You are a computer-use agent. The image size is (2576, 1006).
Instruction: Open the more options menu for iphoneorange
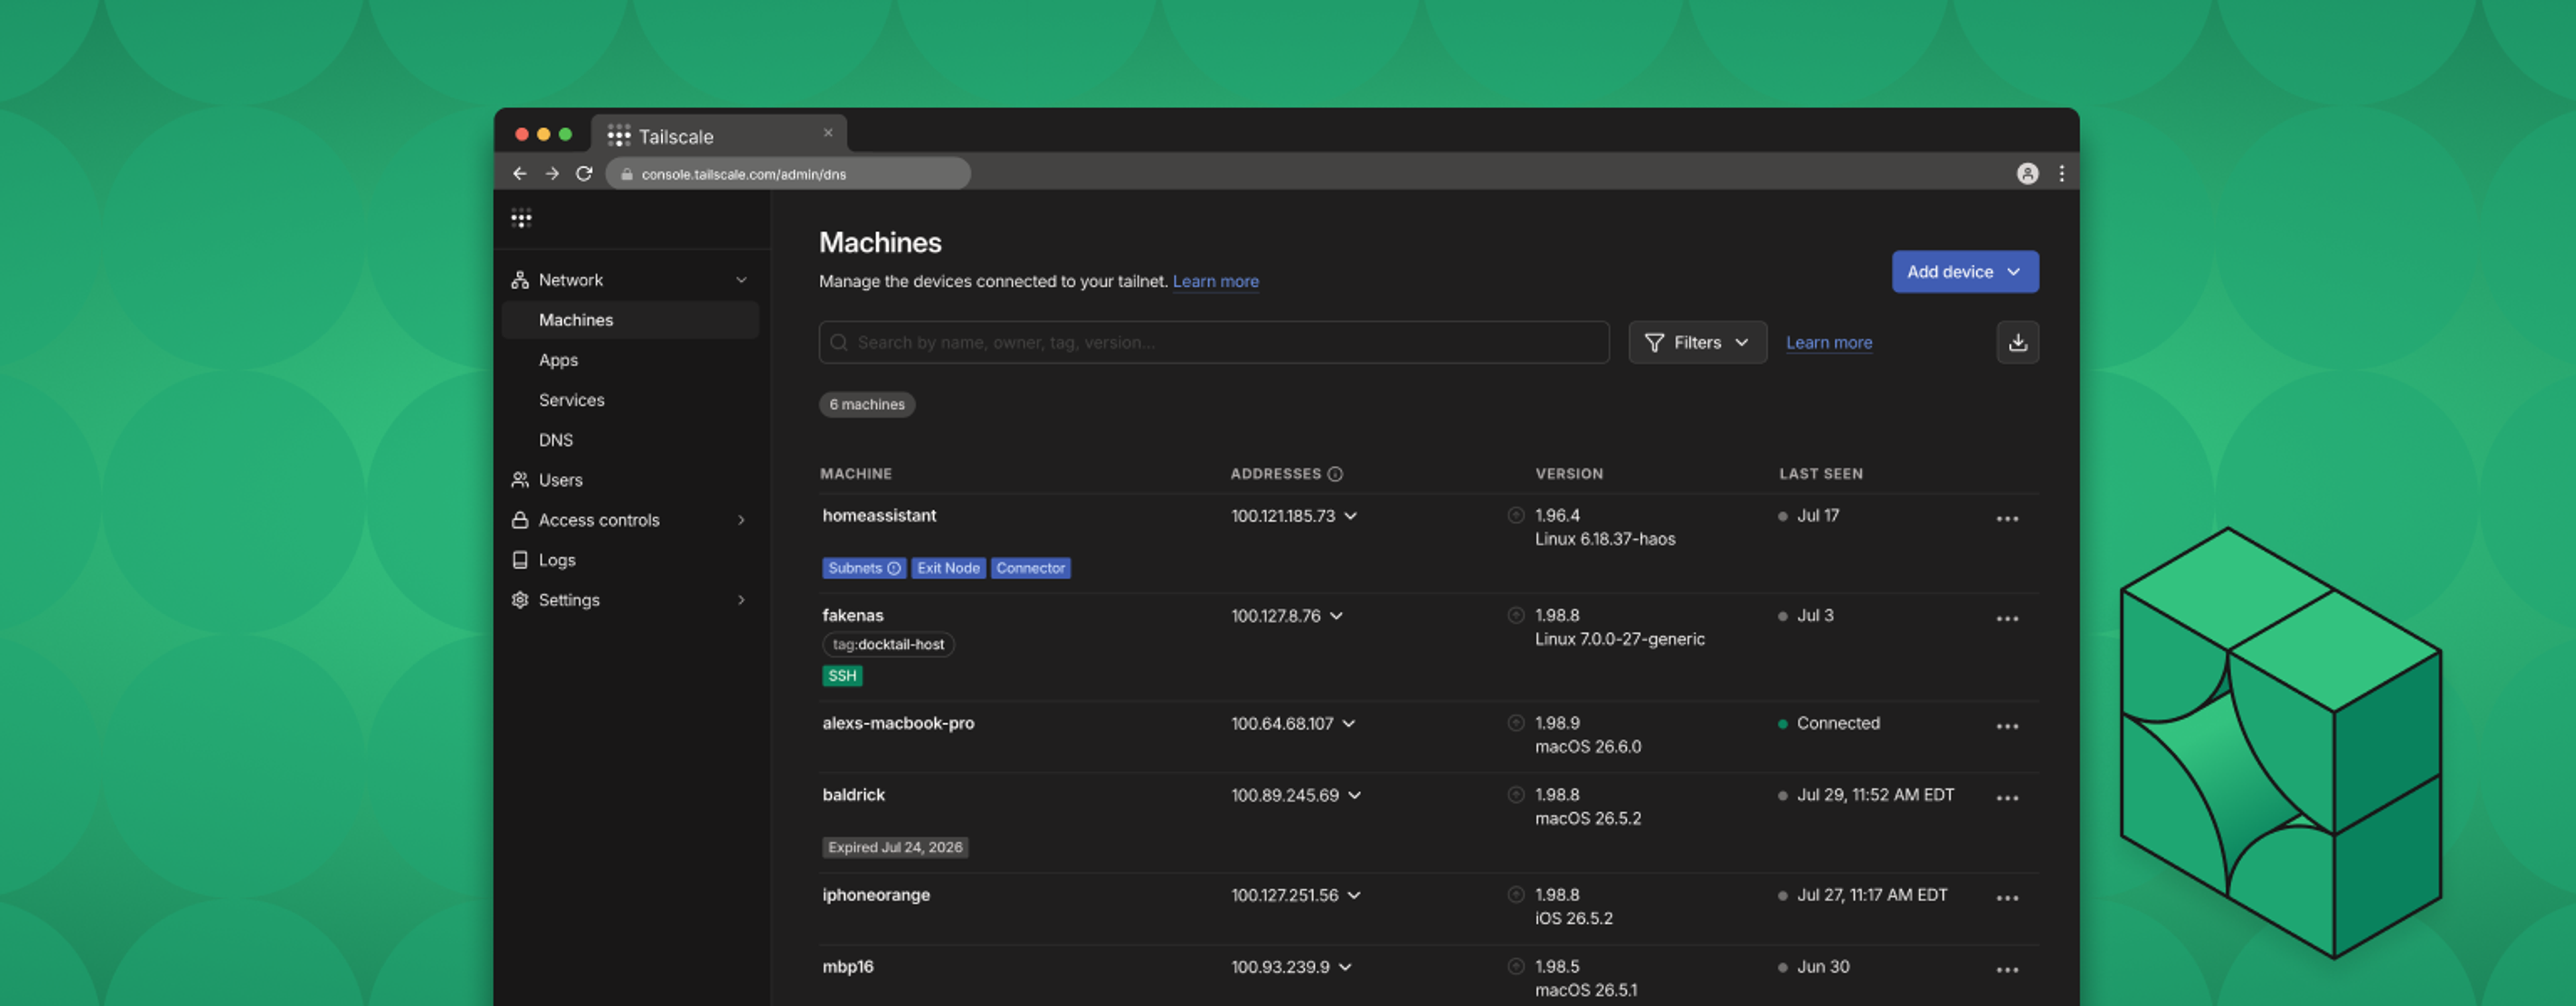(x=2007, y=899)
